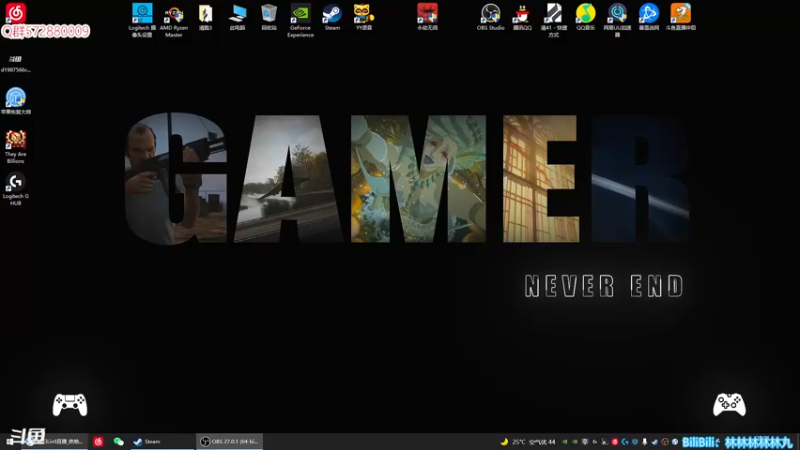Open NetEase UU accelerator shortcut
Screen dimensions: 800x450
coord(617,20)
